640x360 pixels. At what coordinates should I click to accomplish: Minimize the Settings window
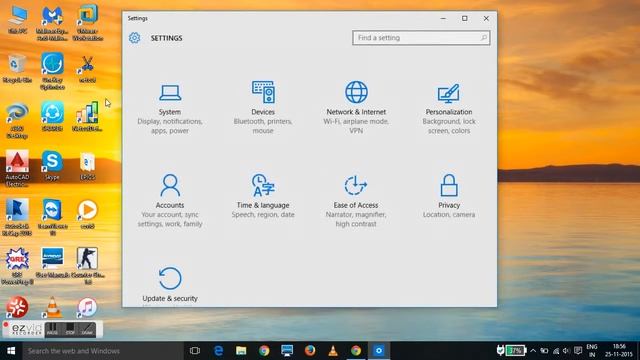tap(443, 18)
